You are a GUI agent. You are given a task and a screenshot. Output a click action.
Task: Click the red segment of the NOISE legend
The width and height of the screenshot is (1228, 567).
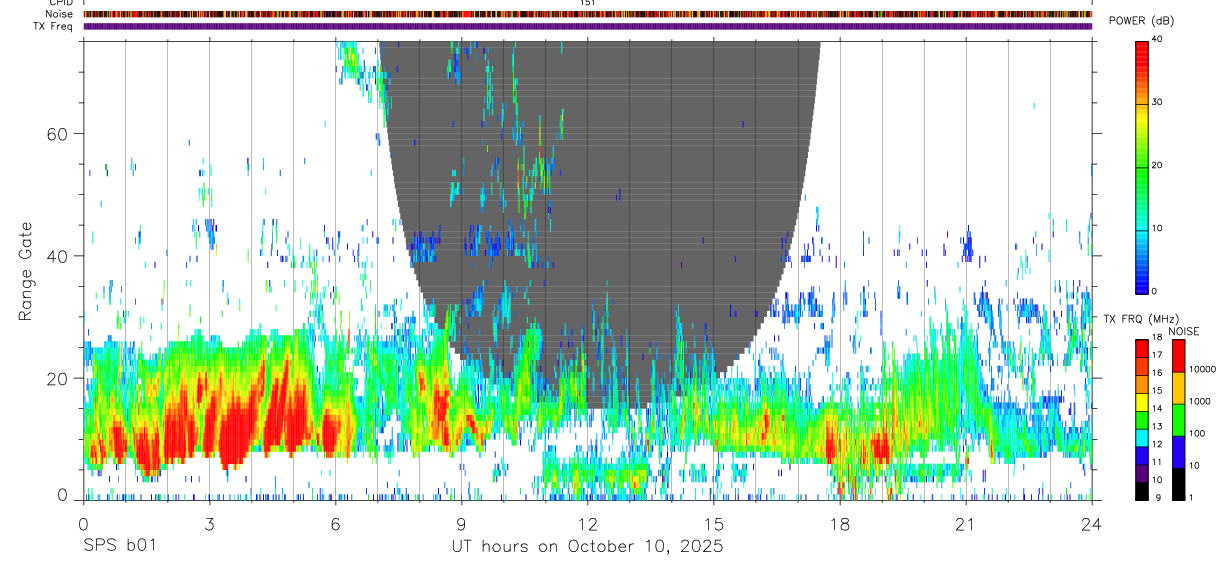pyautogui.click(x=1179, y=355)
